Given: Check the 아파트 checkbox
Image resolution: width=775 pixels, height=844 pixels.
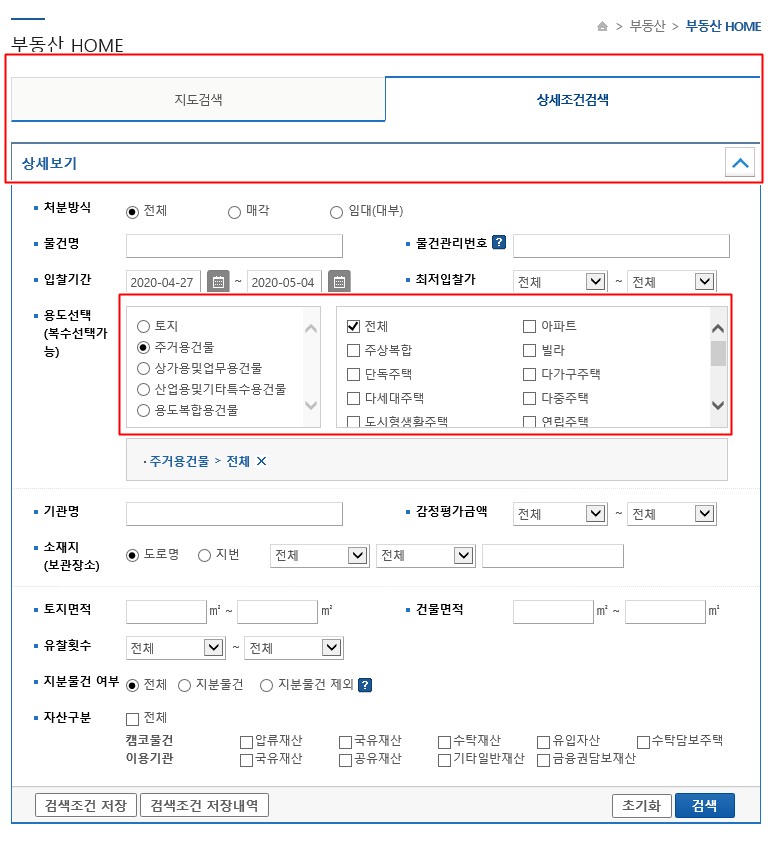Looking at the screenshot, I should 530,326.
